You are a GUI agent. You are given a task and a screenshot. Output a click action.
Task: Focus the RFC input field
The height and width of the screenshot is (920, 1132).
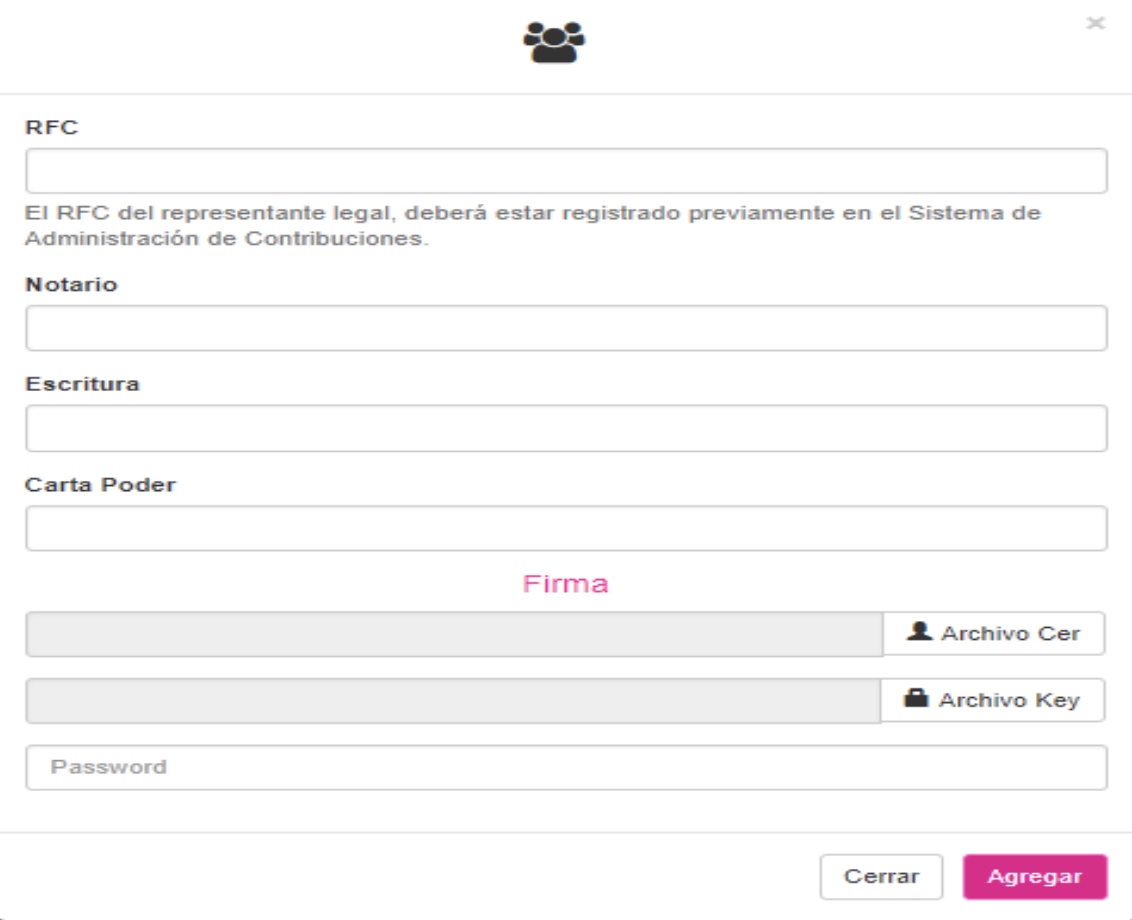pyautogui.click(x=566, y=170)
